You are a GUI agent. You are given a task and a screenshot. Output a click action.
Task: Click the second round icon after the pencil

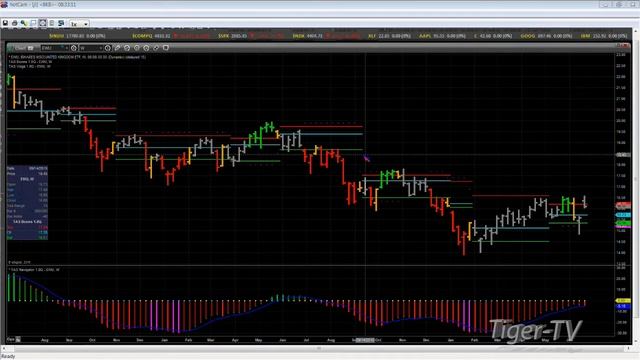click(x=137, y=48)
